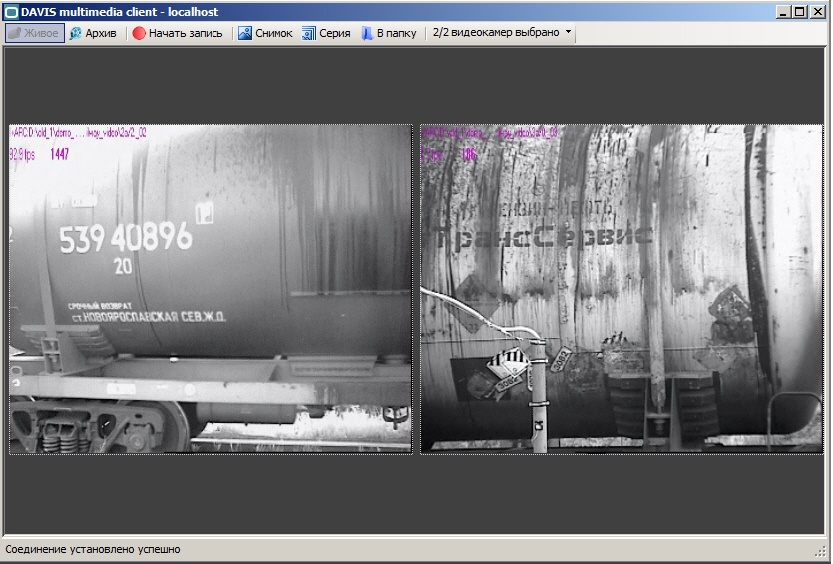
Task: Click the blue В папку folder icon
Action: click(367, 33)
